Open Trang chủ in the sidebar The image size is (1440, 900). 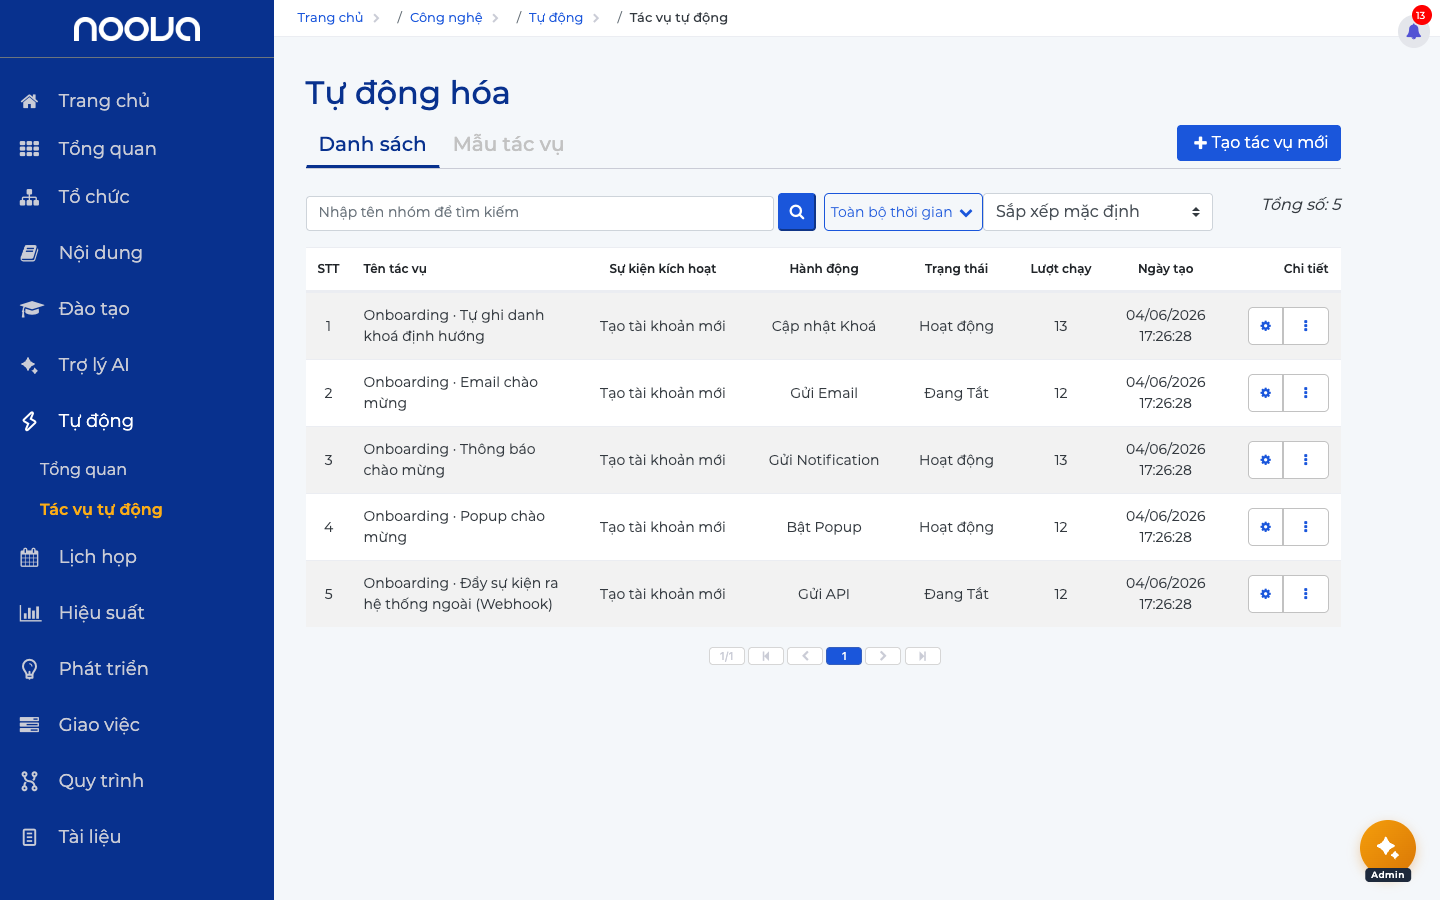(104, 101)
